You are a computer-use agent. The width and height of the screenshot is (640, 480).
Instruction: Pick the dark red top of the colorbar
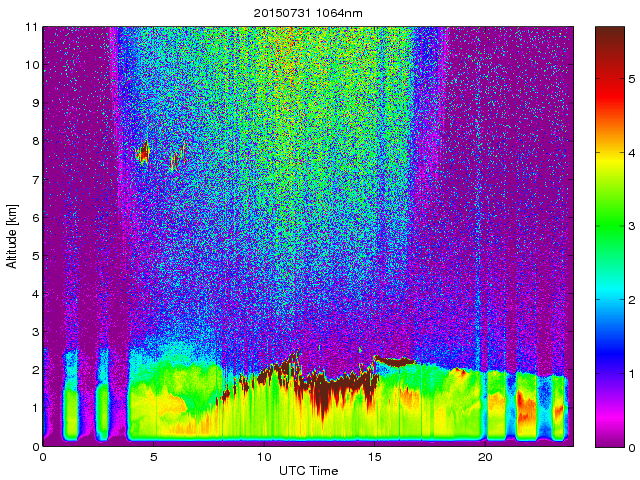click(x=610, y=39)
